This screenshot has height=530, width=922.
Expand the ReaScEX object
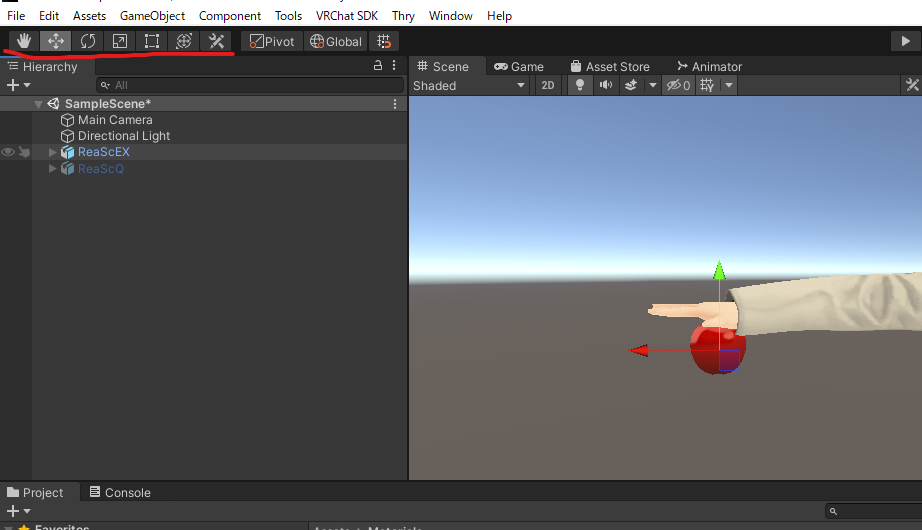point(52,152)
